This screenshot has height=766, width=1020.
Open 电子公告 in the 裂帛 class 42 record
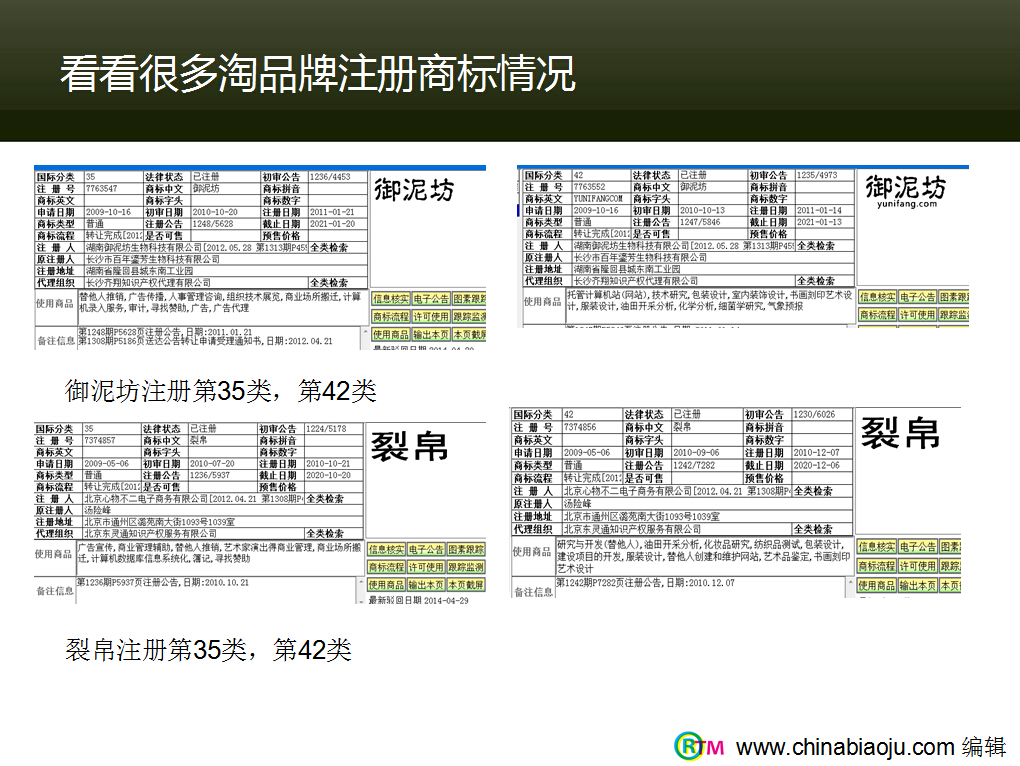918,547
